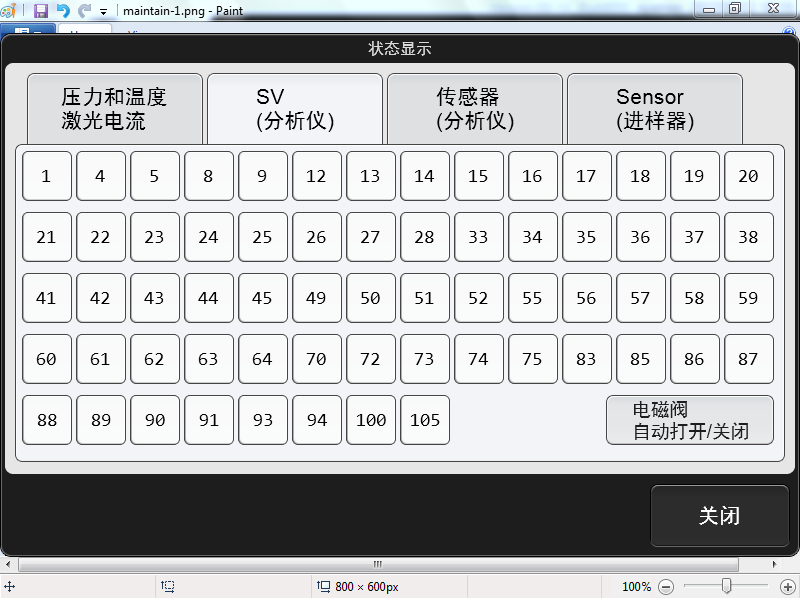
Task: Click the zoom slider handle
Action: click(x=727, y=587)
